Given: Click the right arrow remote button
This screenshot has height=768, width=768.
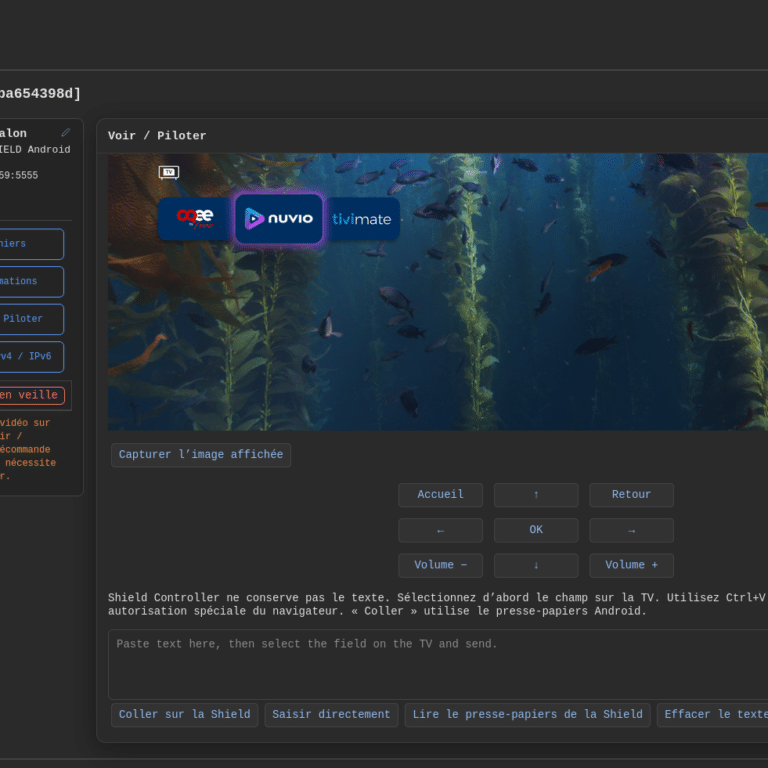Looking at the screenshot, I should (631, 530).
